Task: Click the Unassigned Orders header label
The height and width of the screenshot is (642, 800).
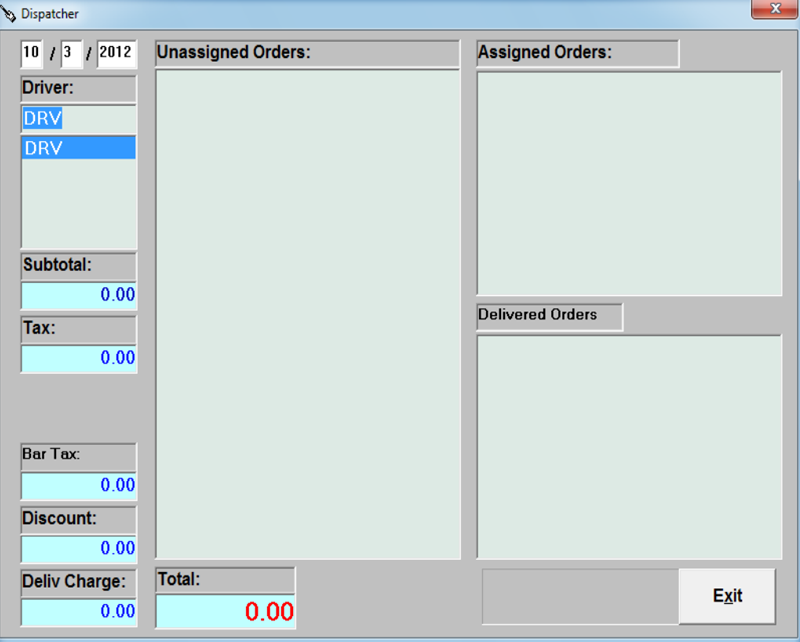Action: coord(307,53)
